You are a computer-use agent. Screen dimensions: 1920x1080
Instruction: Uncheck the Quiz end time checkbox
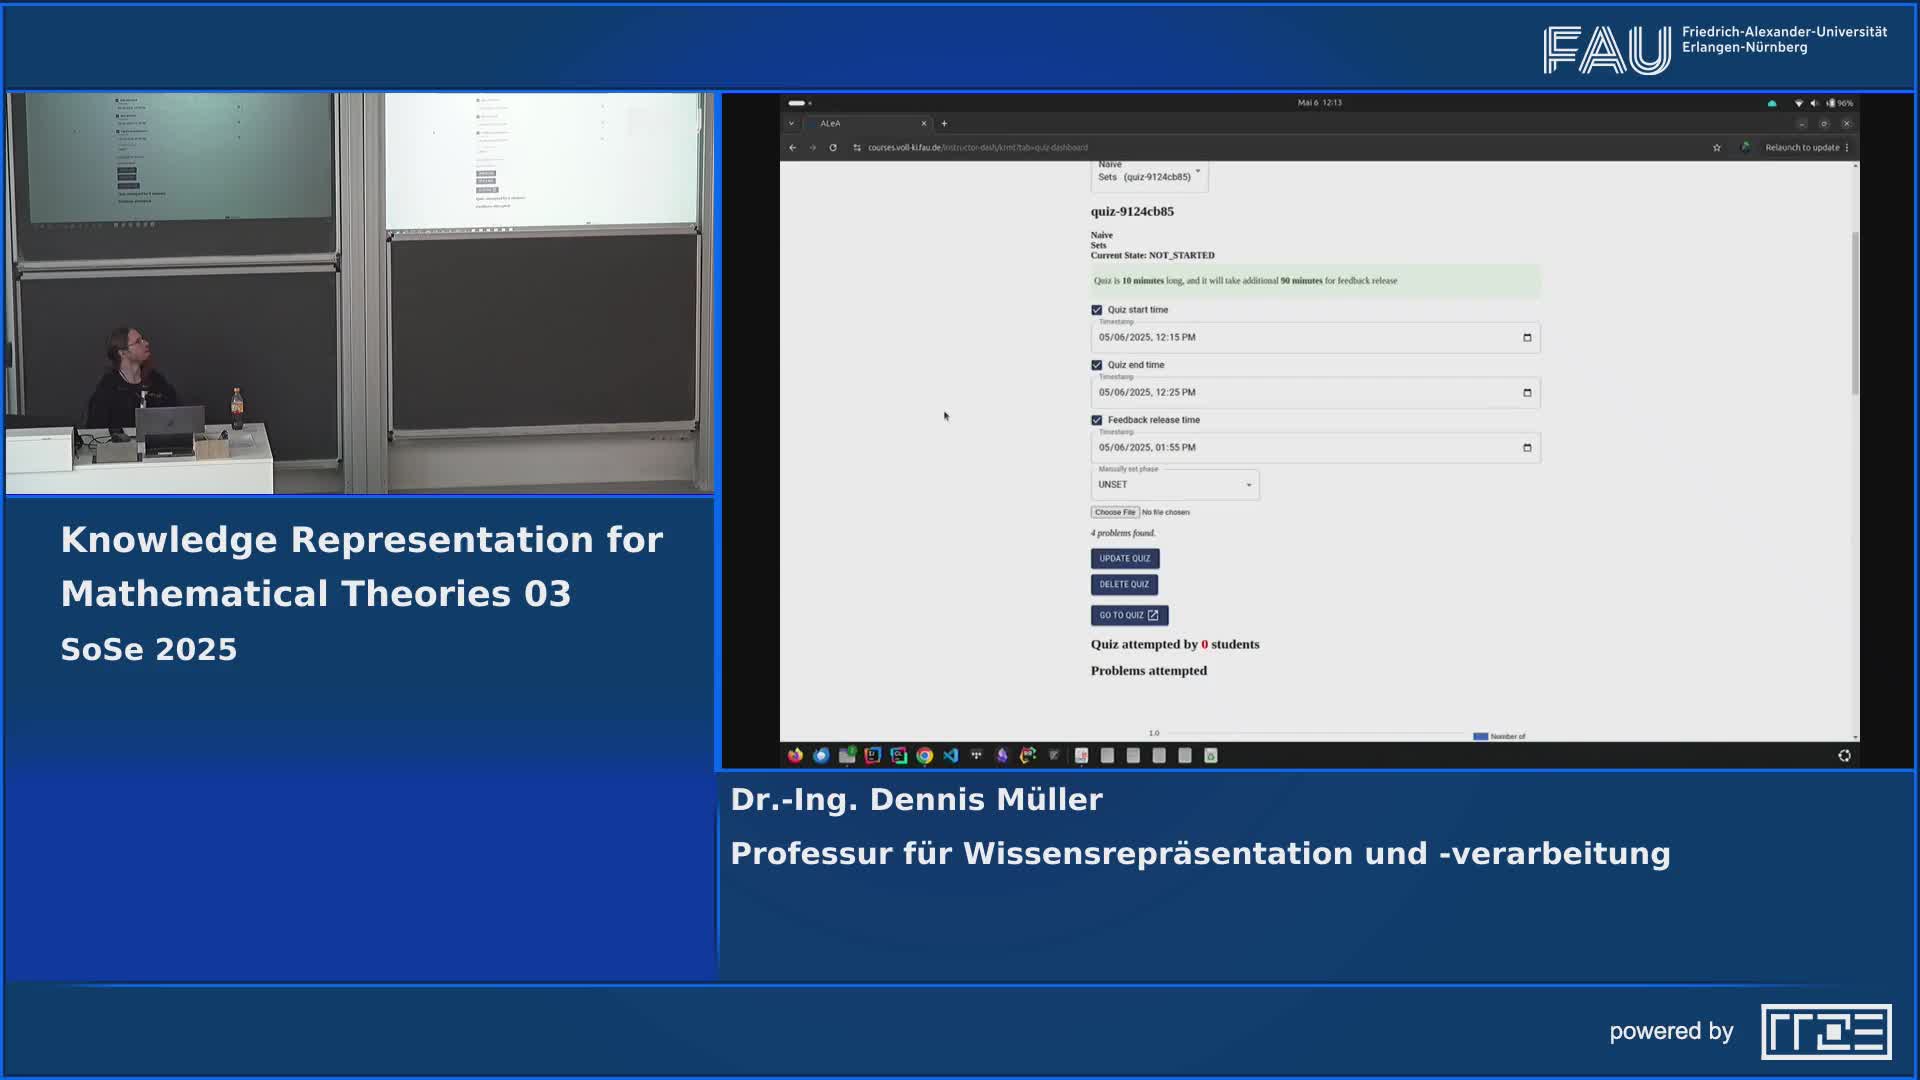pyautogui.click(x=1096, y=365)
